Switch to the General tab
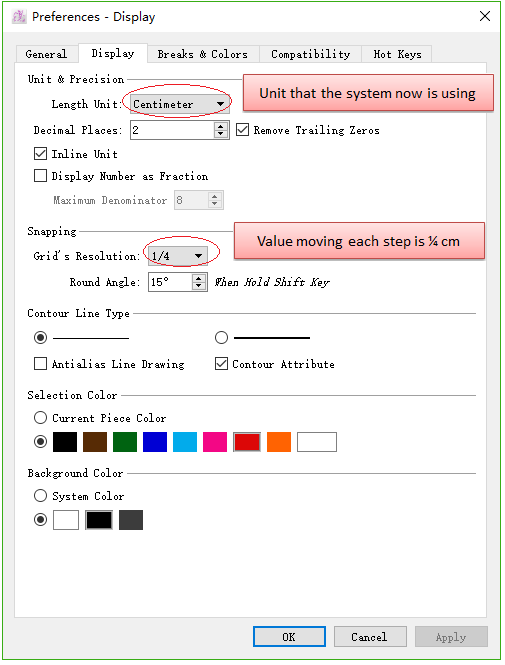The image size is (505, 665). tap(46, 54)
